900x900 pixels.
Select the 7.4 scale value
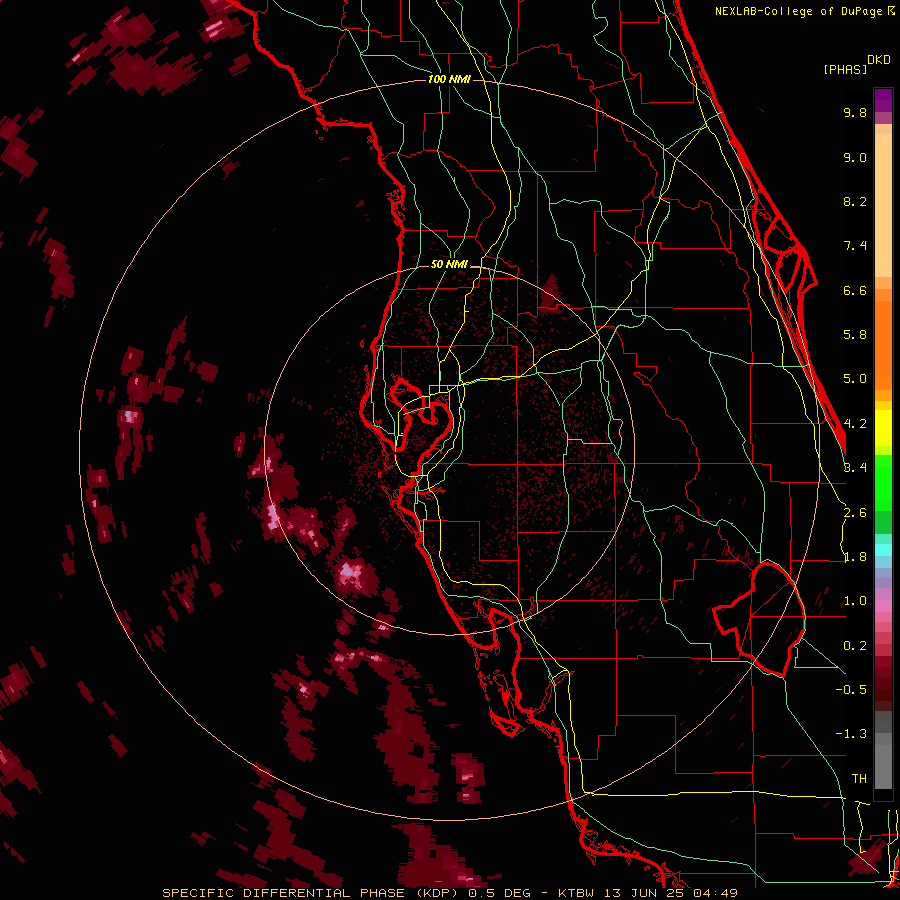click(x=855, y=246)
